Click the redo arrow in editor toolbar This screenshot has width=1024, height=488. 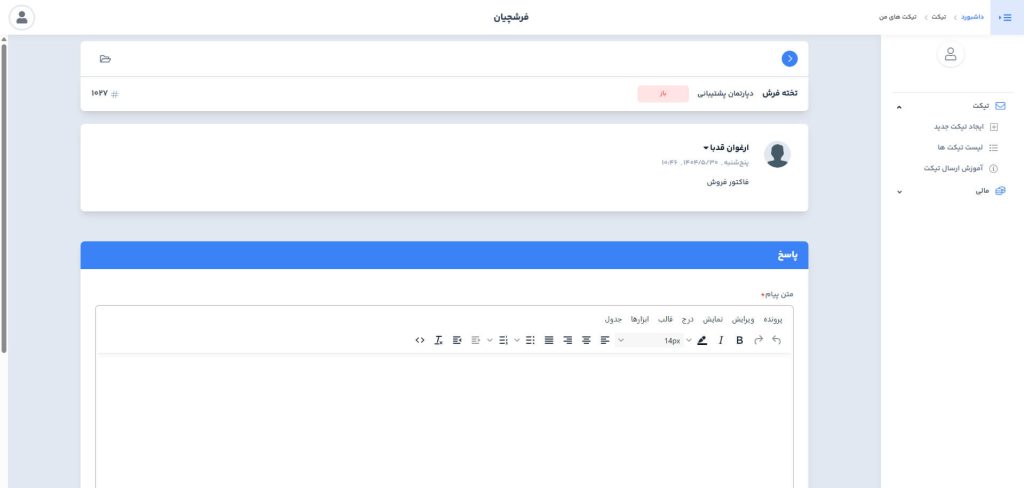758,341
